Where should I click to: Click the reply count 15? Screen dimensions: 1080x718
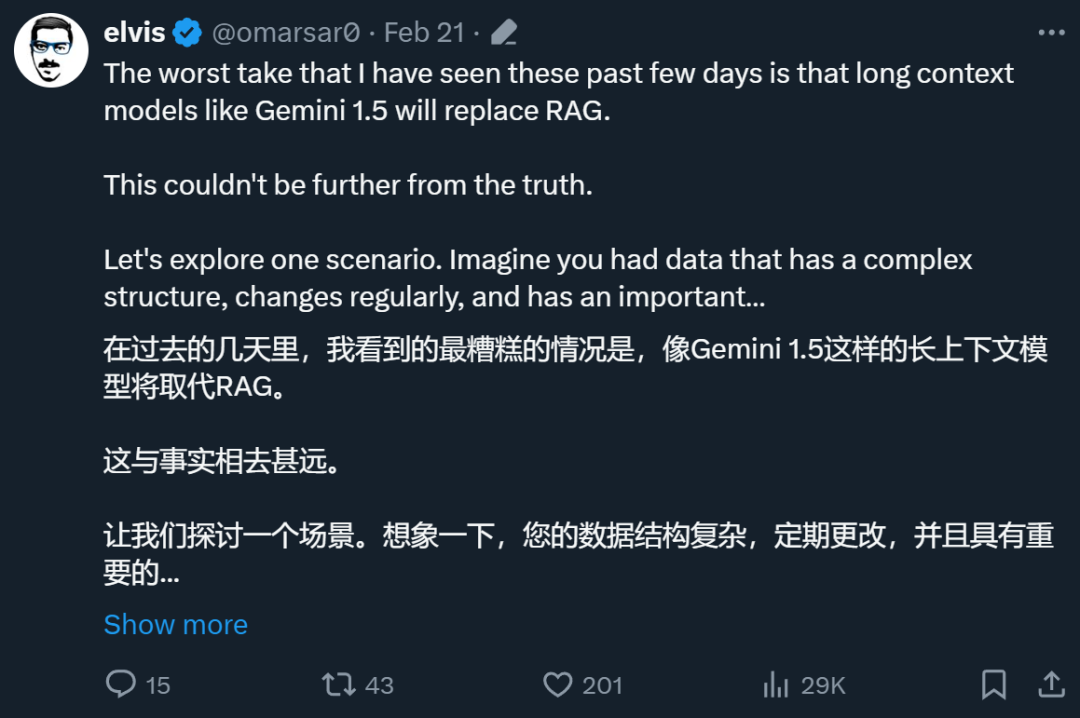coord(158,685)
